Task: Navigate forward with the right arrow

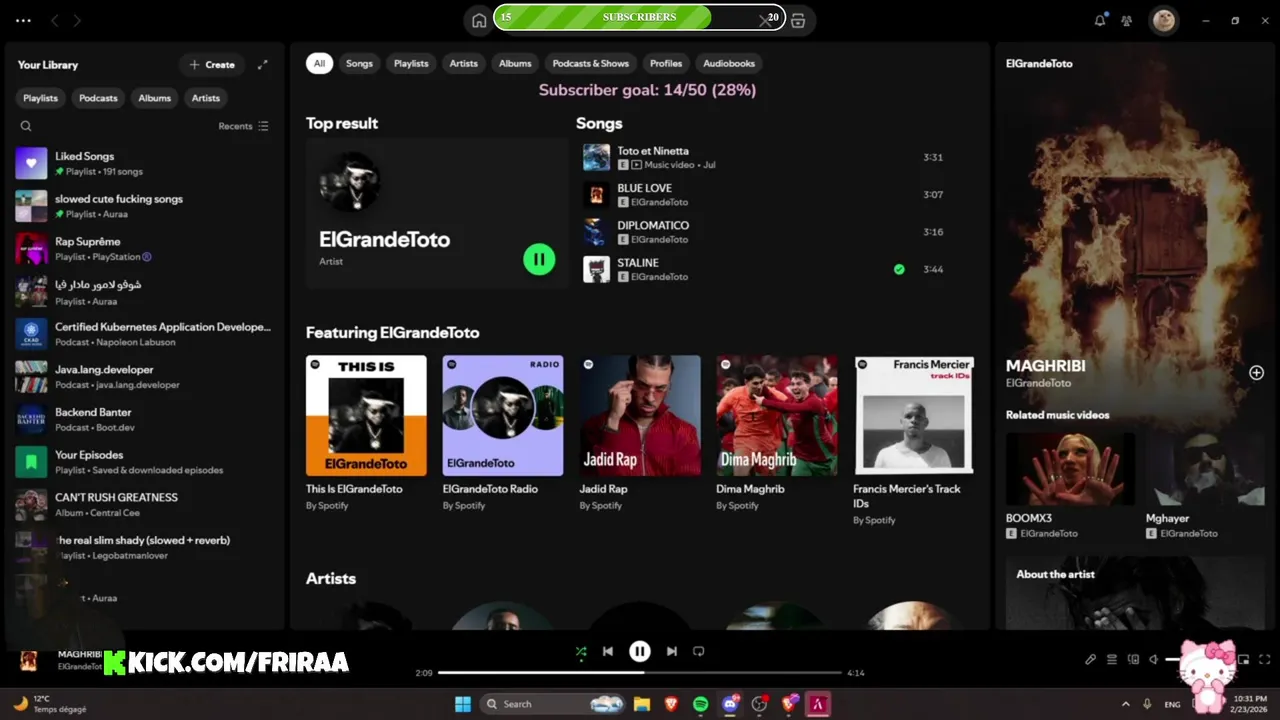Action: point(77,20)
